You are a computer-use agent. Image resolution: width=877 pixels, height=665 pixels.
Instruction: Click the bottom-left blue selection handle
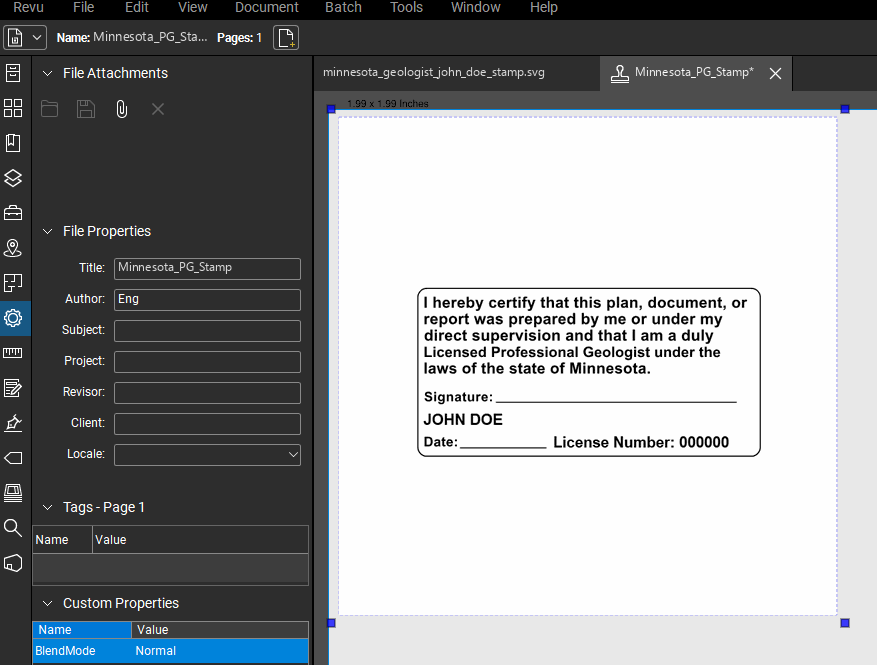[331, 623]
